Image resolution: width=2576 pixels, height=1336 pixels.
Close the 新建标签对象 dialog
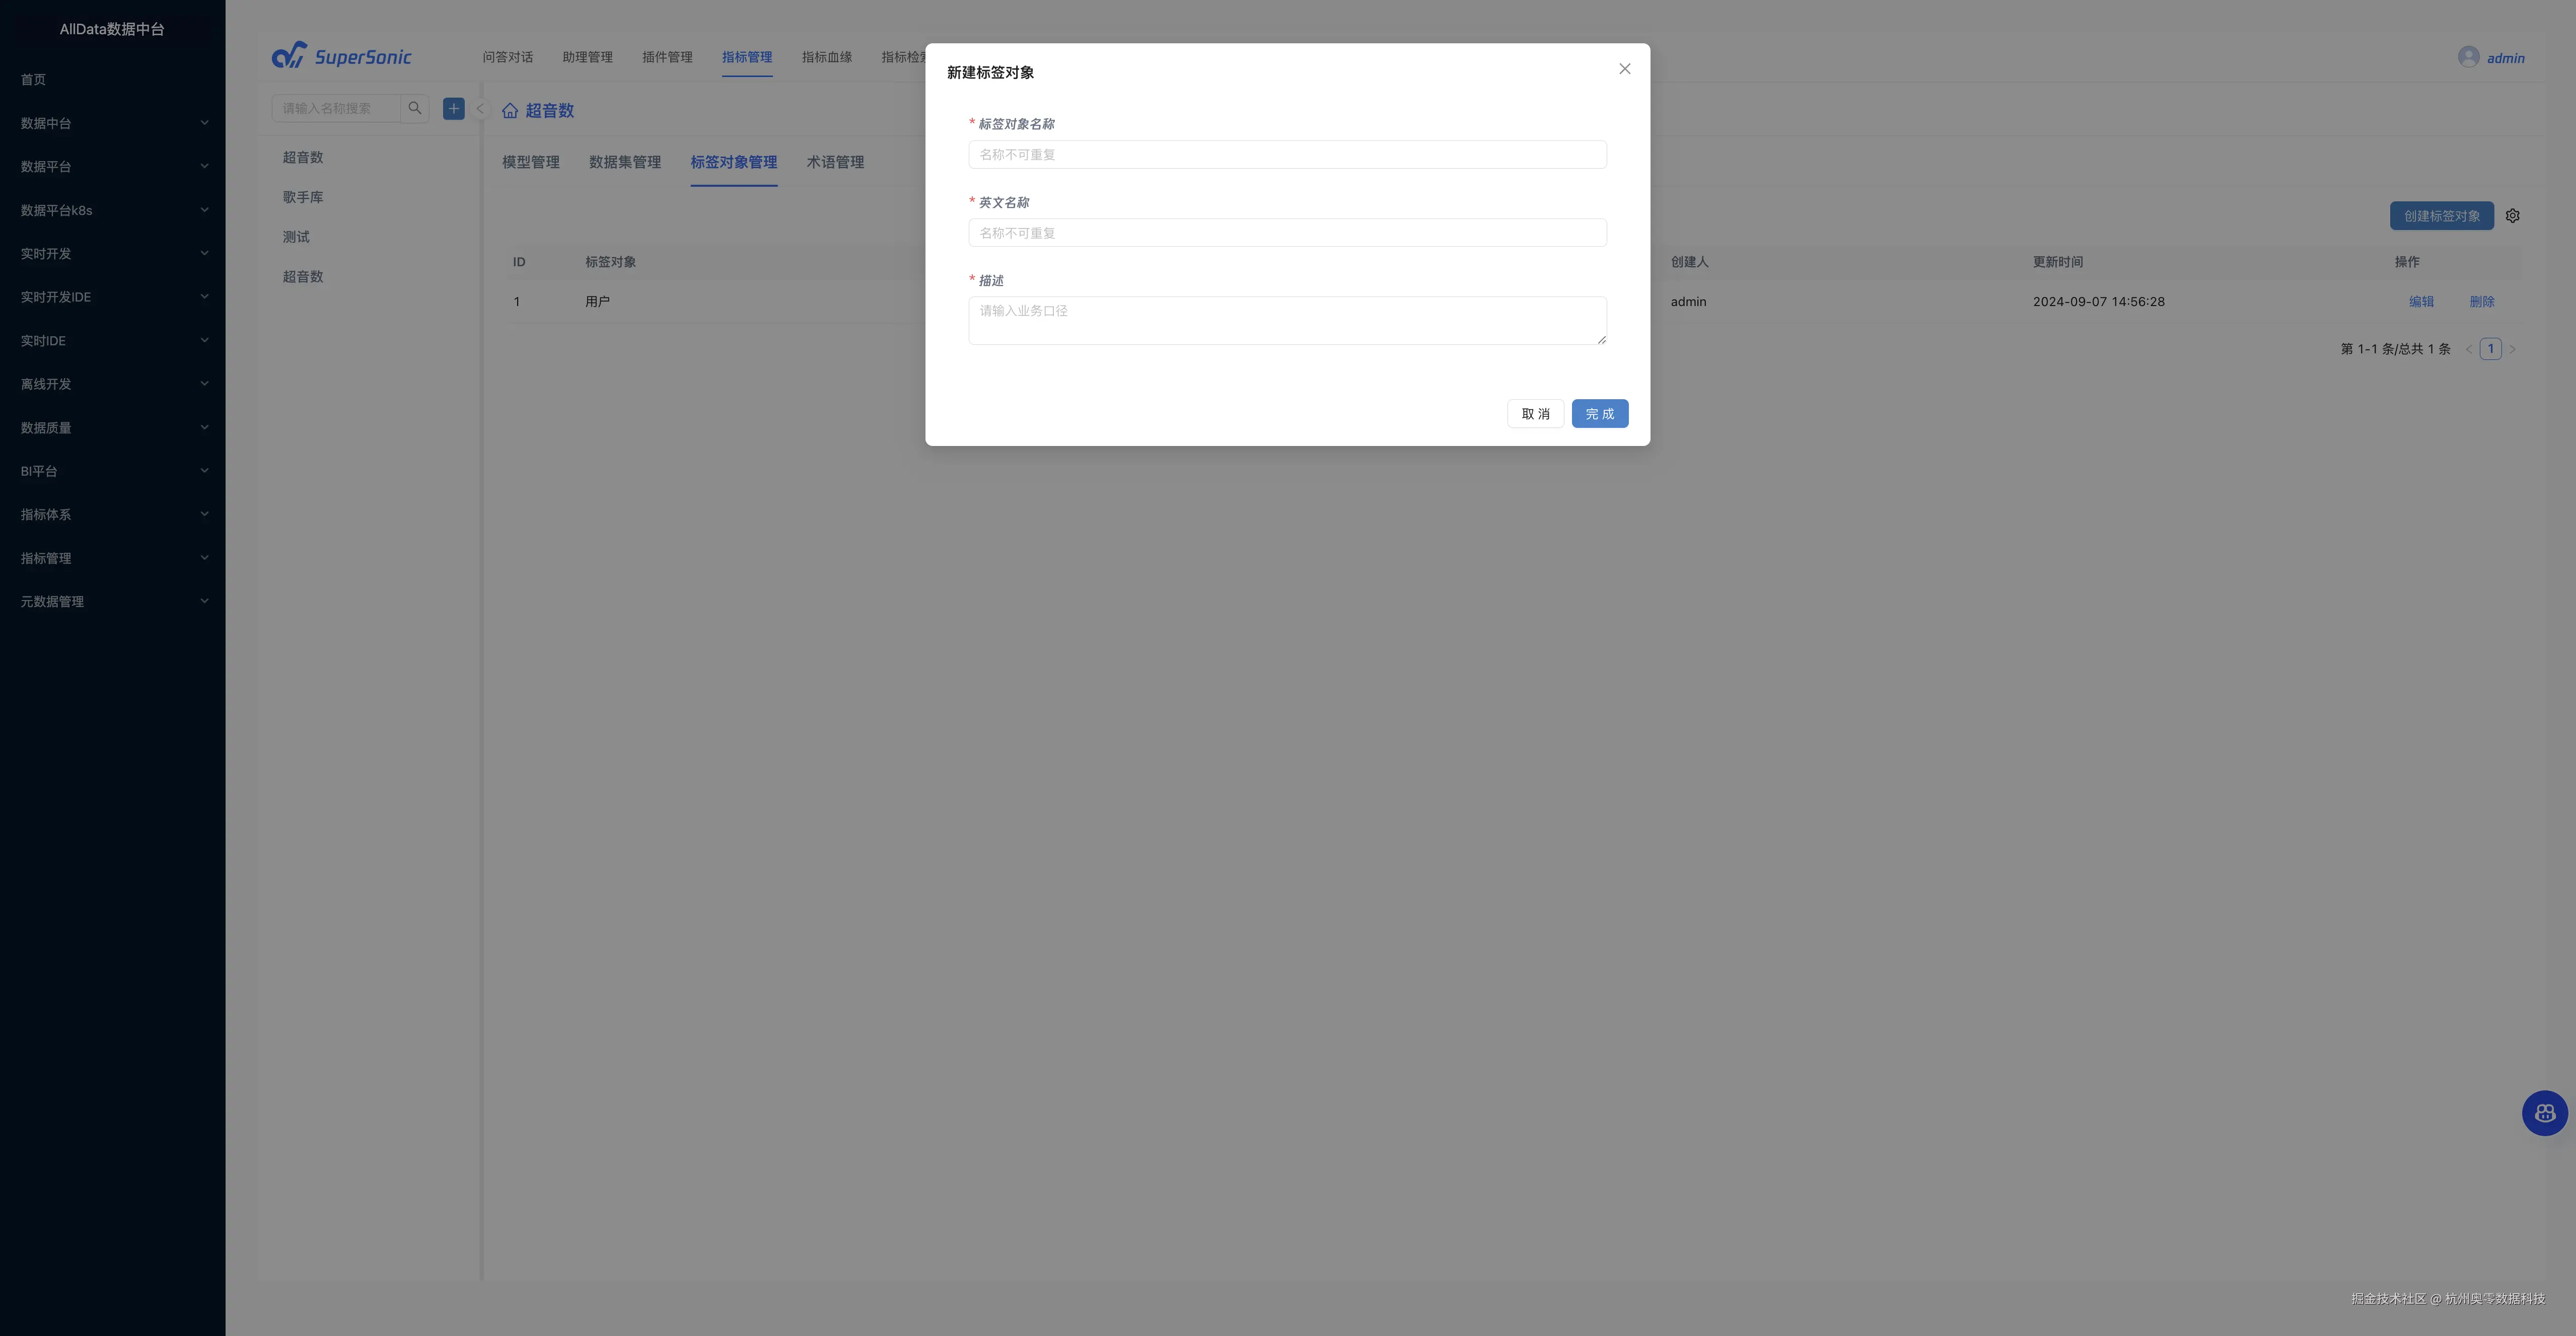[1624, 69]
